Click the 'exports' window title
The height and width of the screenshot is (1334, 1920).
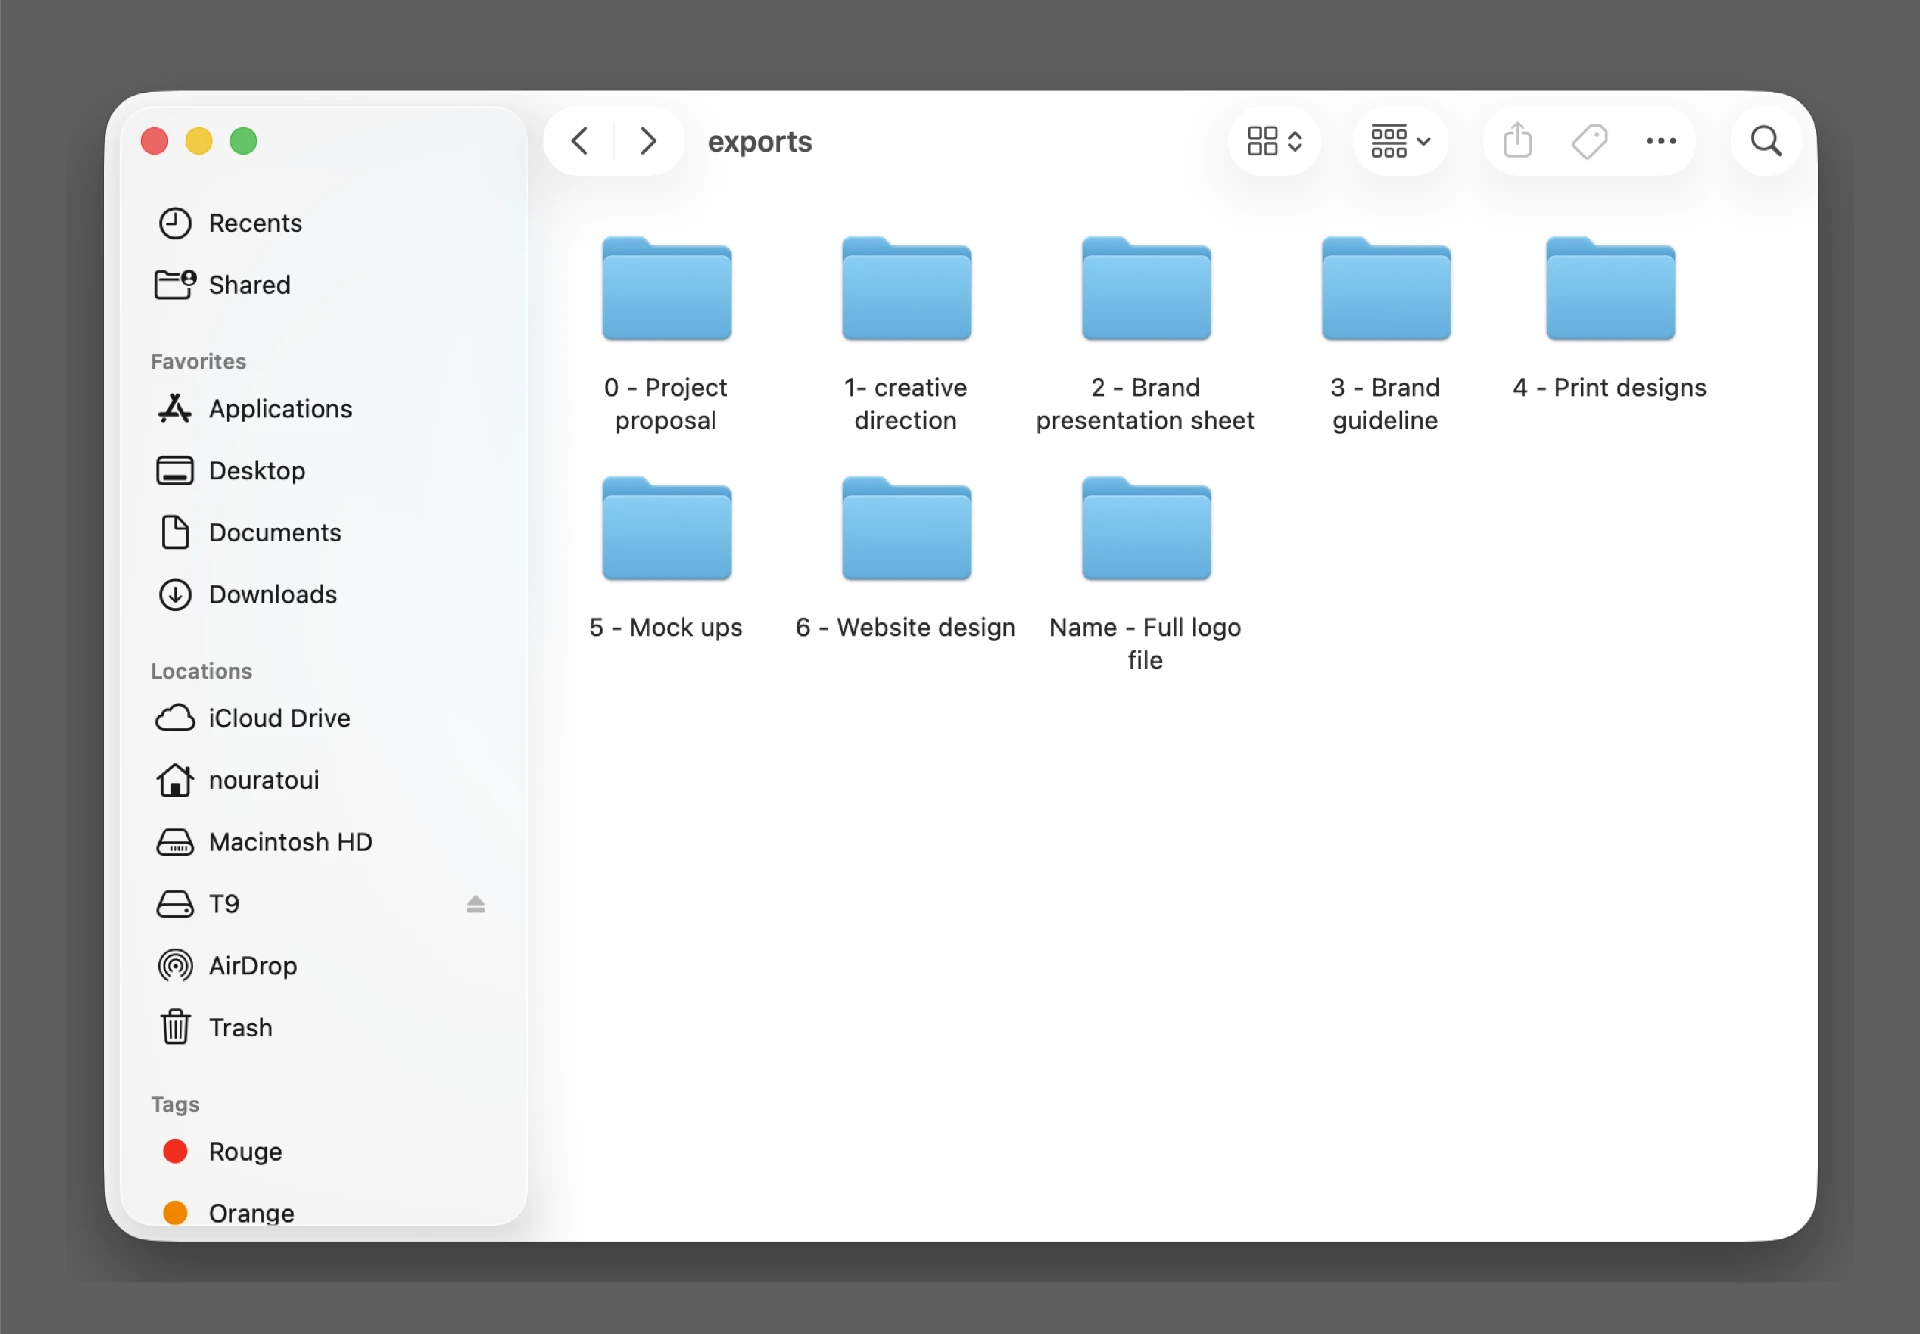pos(760,142)
